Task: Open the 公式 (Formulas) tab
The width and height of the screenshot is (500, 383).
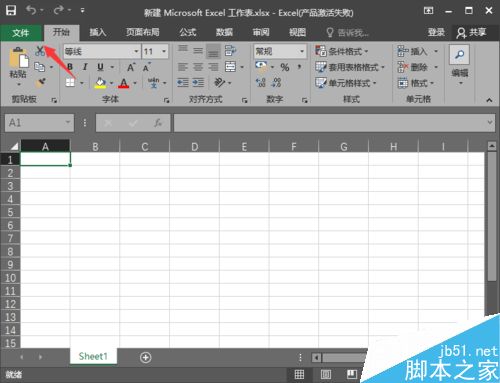Action: (188, 32)
